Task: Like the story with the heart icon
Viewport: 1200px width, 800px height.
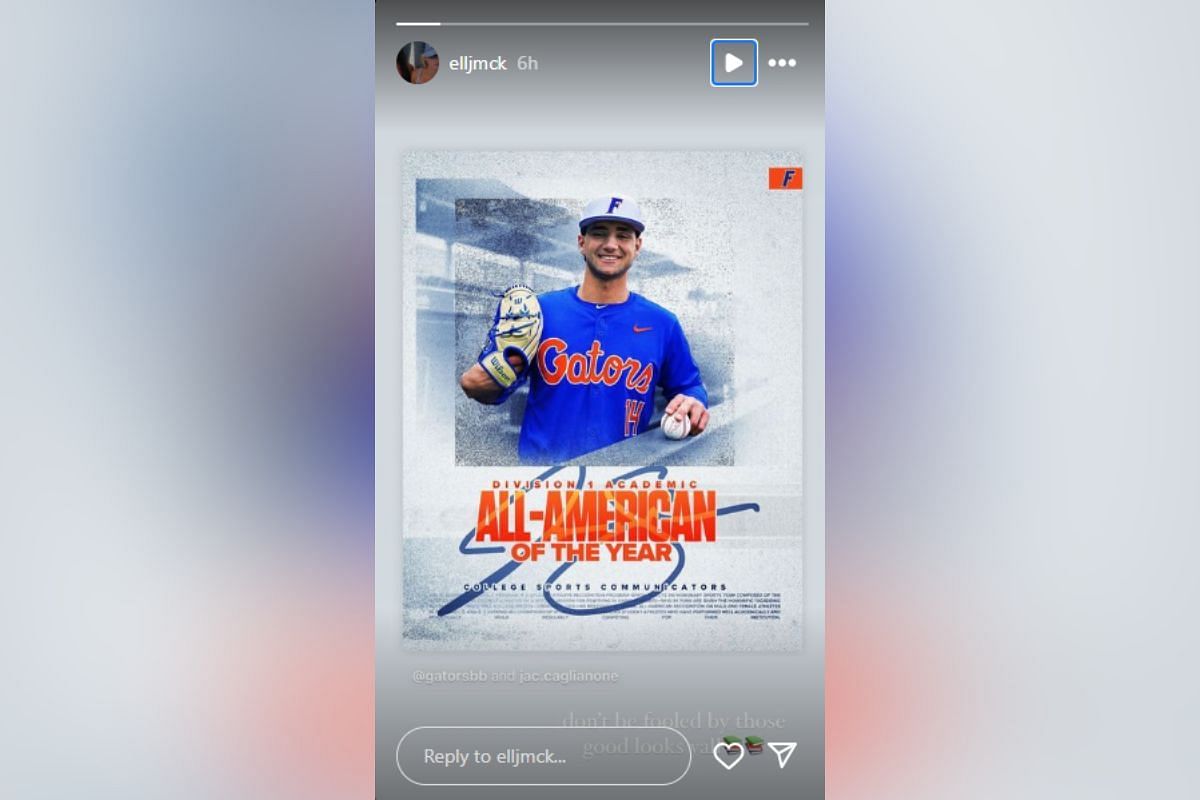Action: [x=728, y=755]
